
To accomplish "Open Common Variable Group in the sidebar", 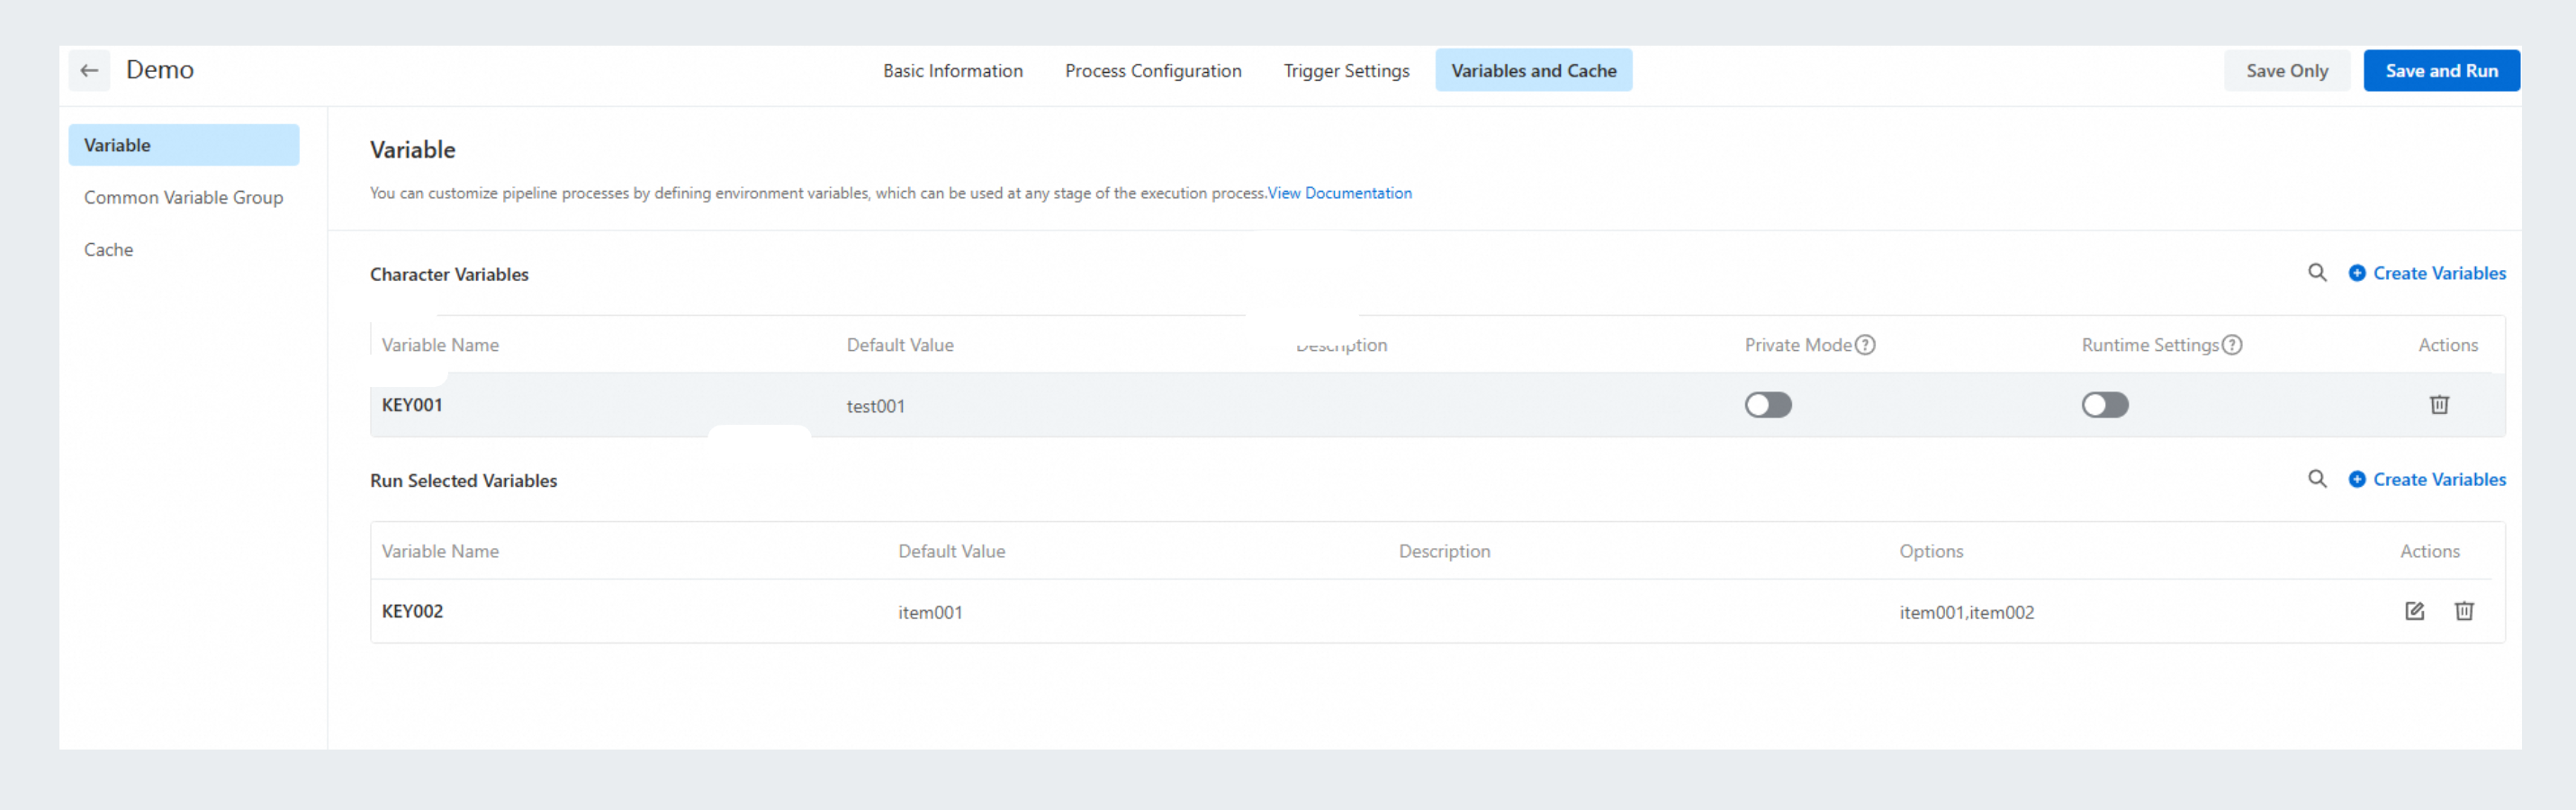I will pos(184,197).
